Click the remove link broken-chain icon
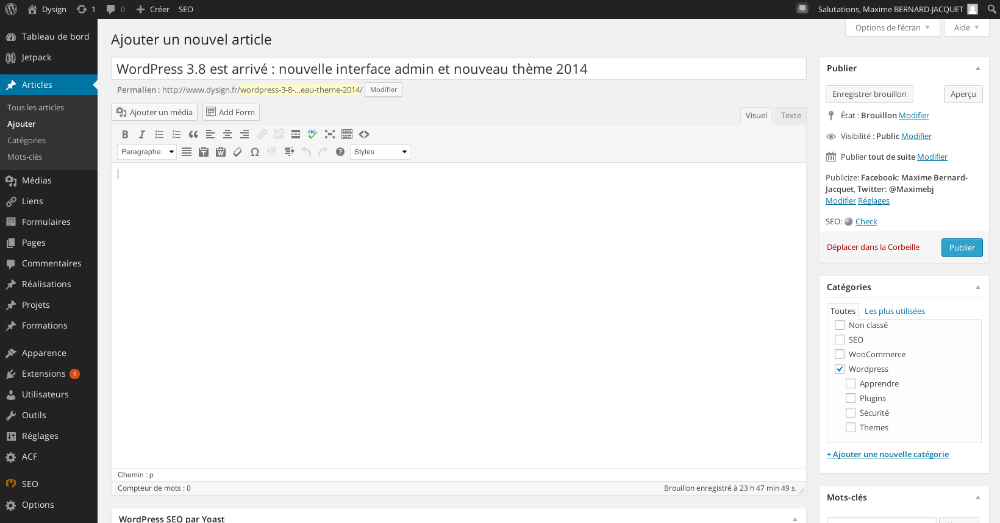 [x=279, y=135]
